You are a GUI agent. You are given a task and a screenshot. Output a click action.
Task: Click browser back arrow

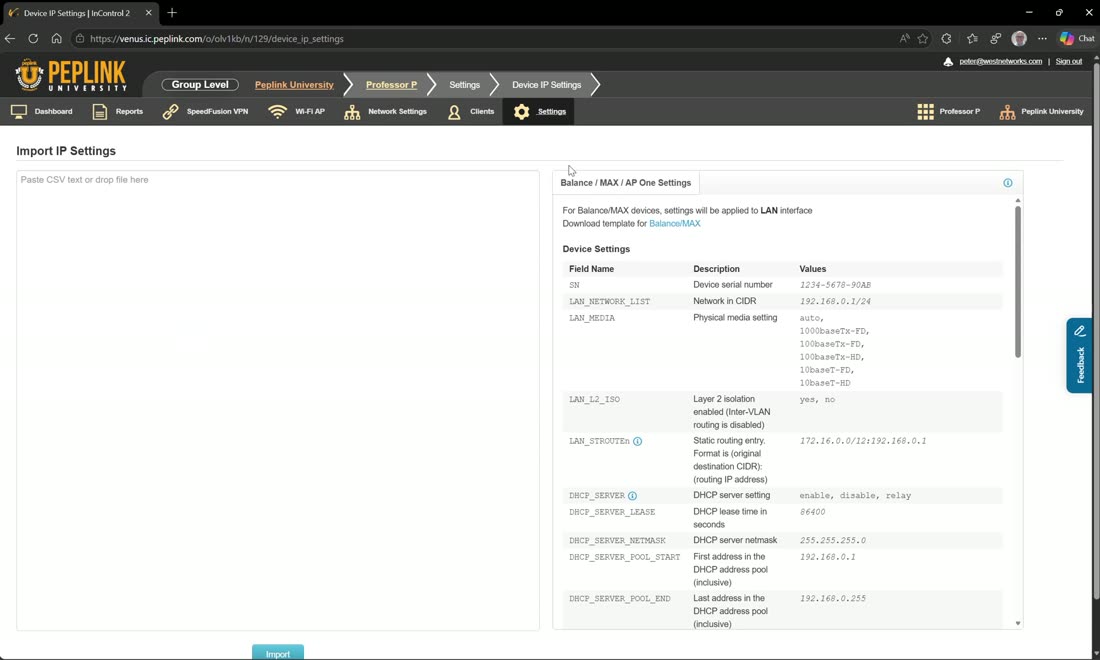pos(10,39)
